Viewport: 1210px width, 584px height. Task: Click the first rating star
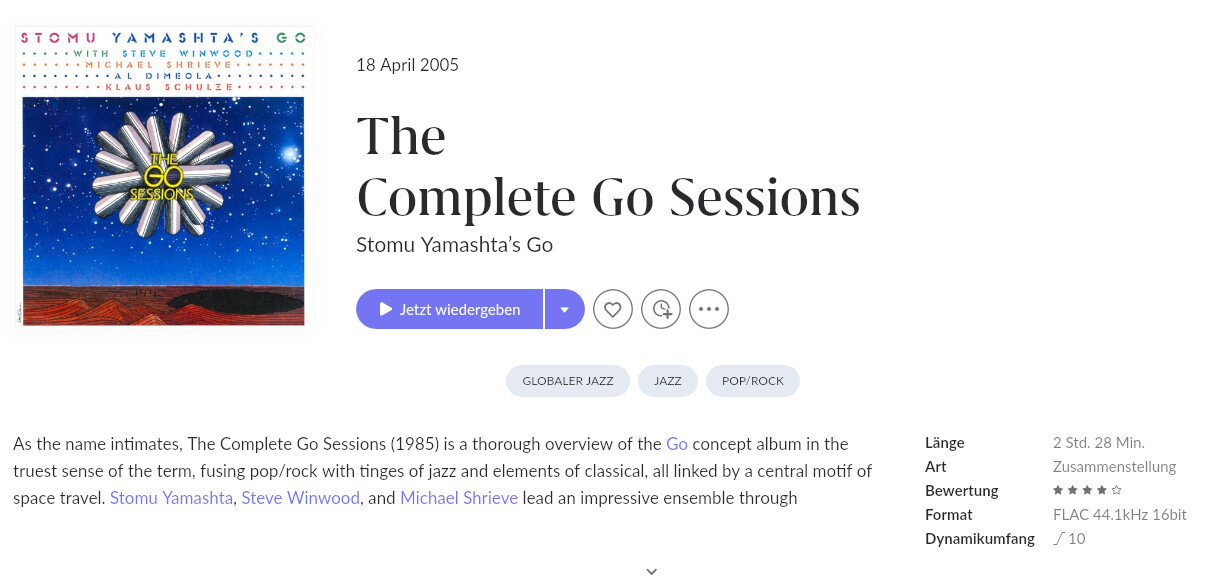(x=1058, y=491)
